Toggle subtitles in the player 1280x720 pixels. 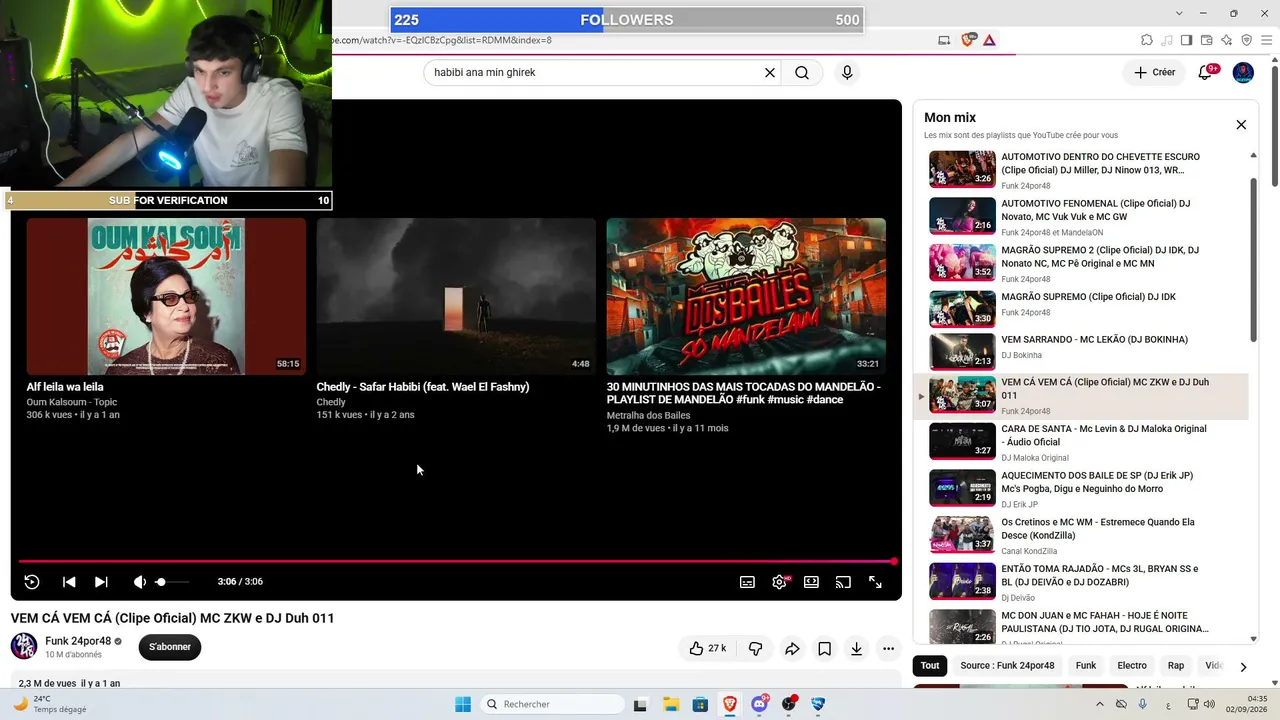click(x=747, y=582)
